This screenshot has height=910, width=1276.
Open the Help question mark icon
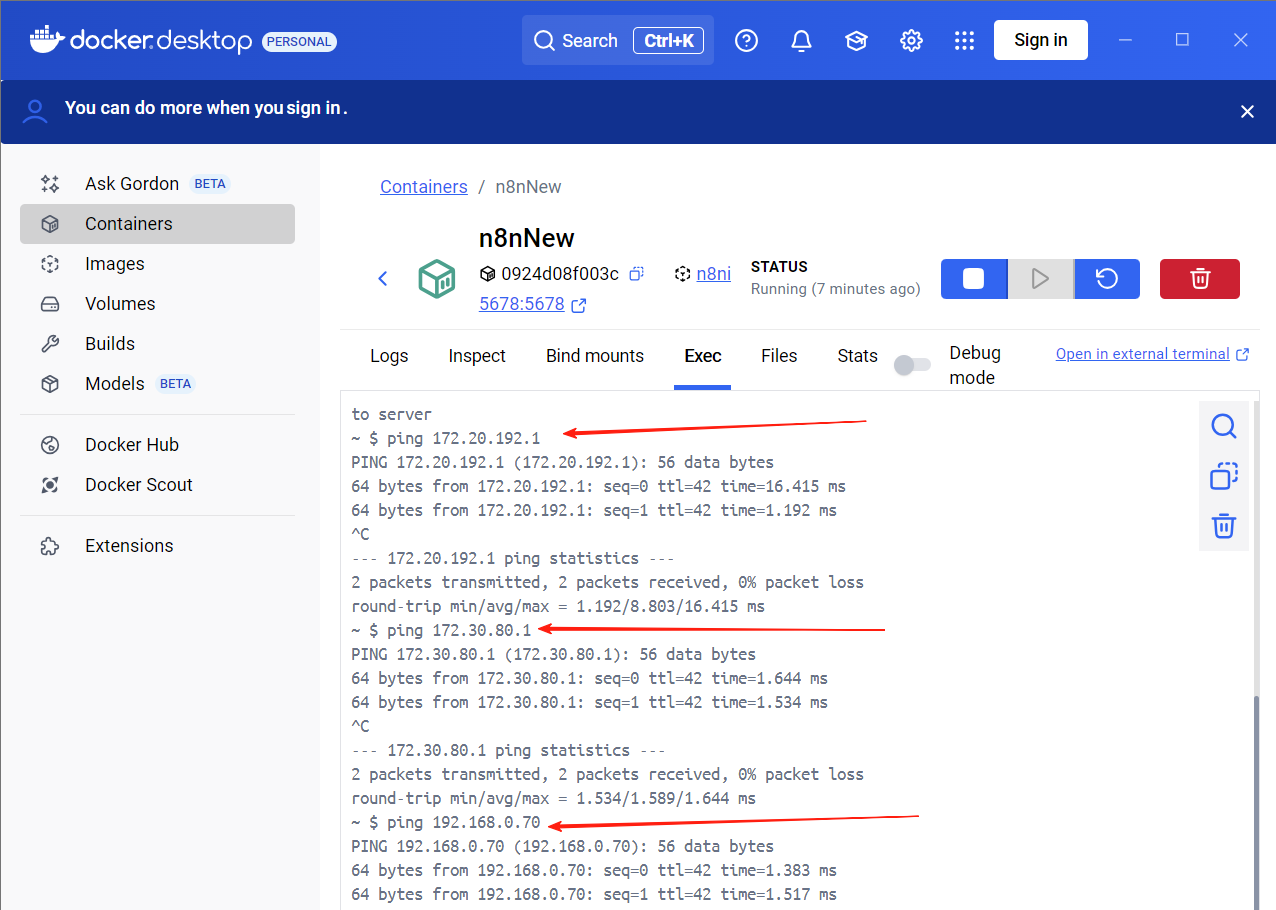click(x=746, y=40)
